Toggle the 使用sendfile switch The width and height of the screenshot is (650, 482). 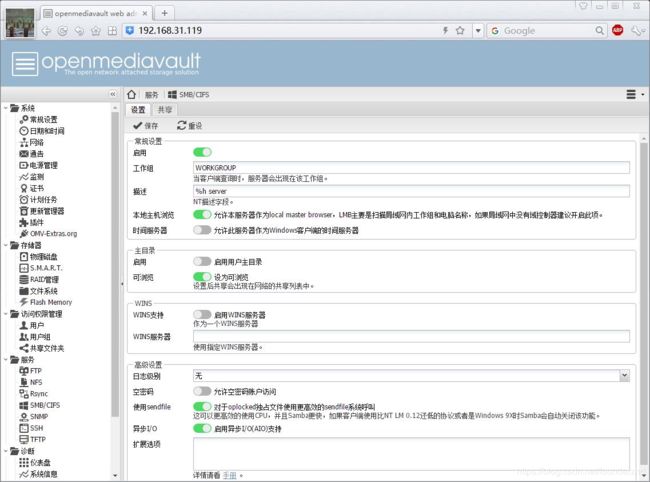(x=202, y=407)
